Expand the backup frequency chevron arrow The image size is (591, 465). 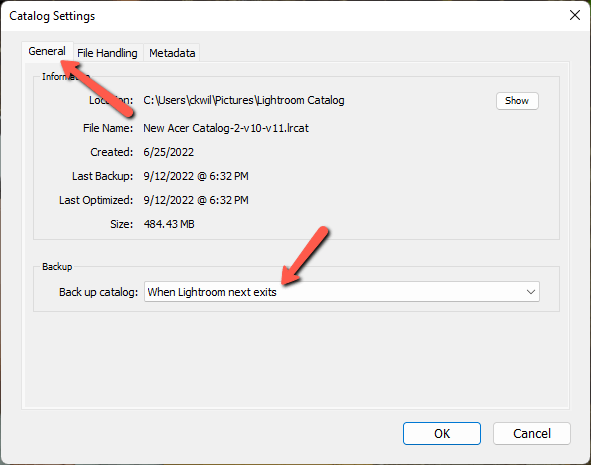click(x=531, y=292)
